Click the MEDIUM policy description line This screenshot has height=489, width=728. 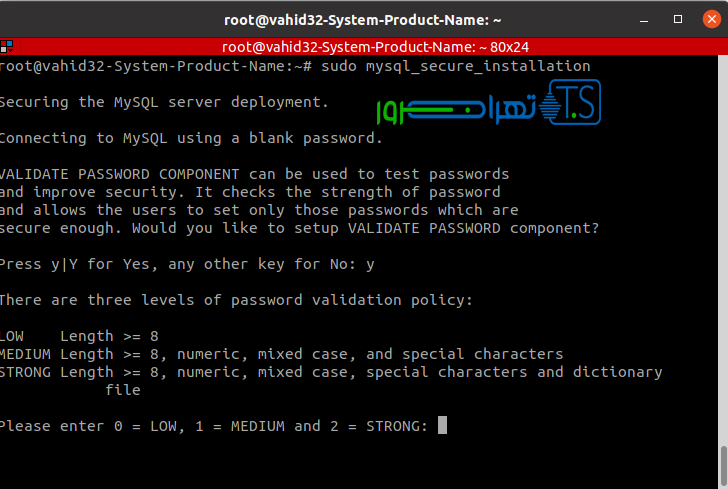(x=281, y=354)
